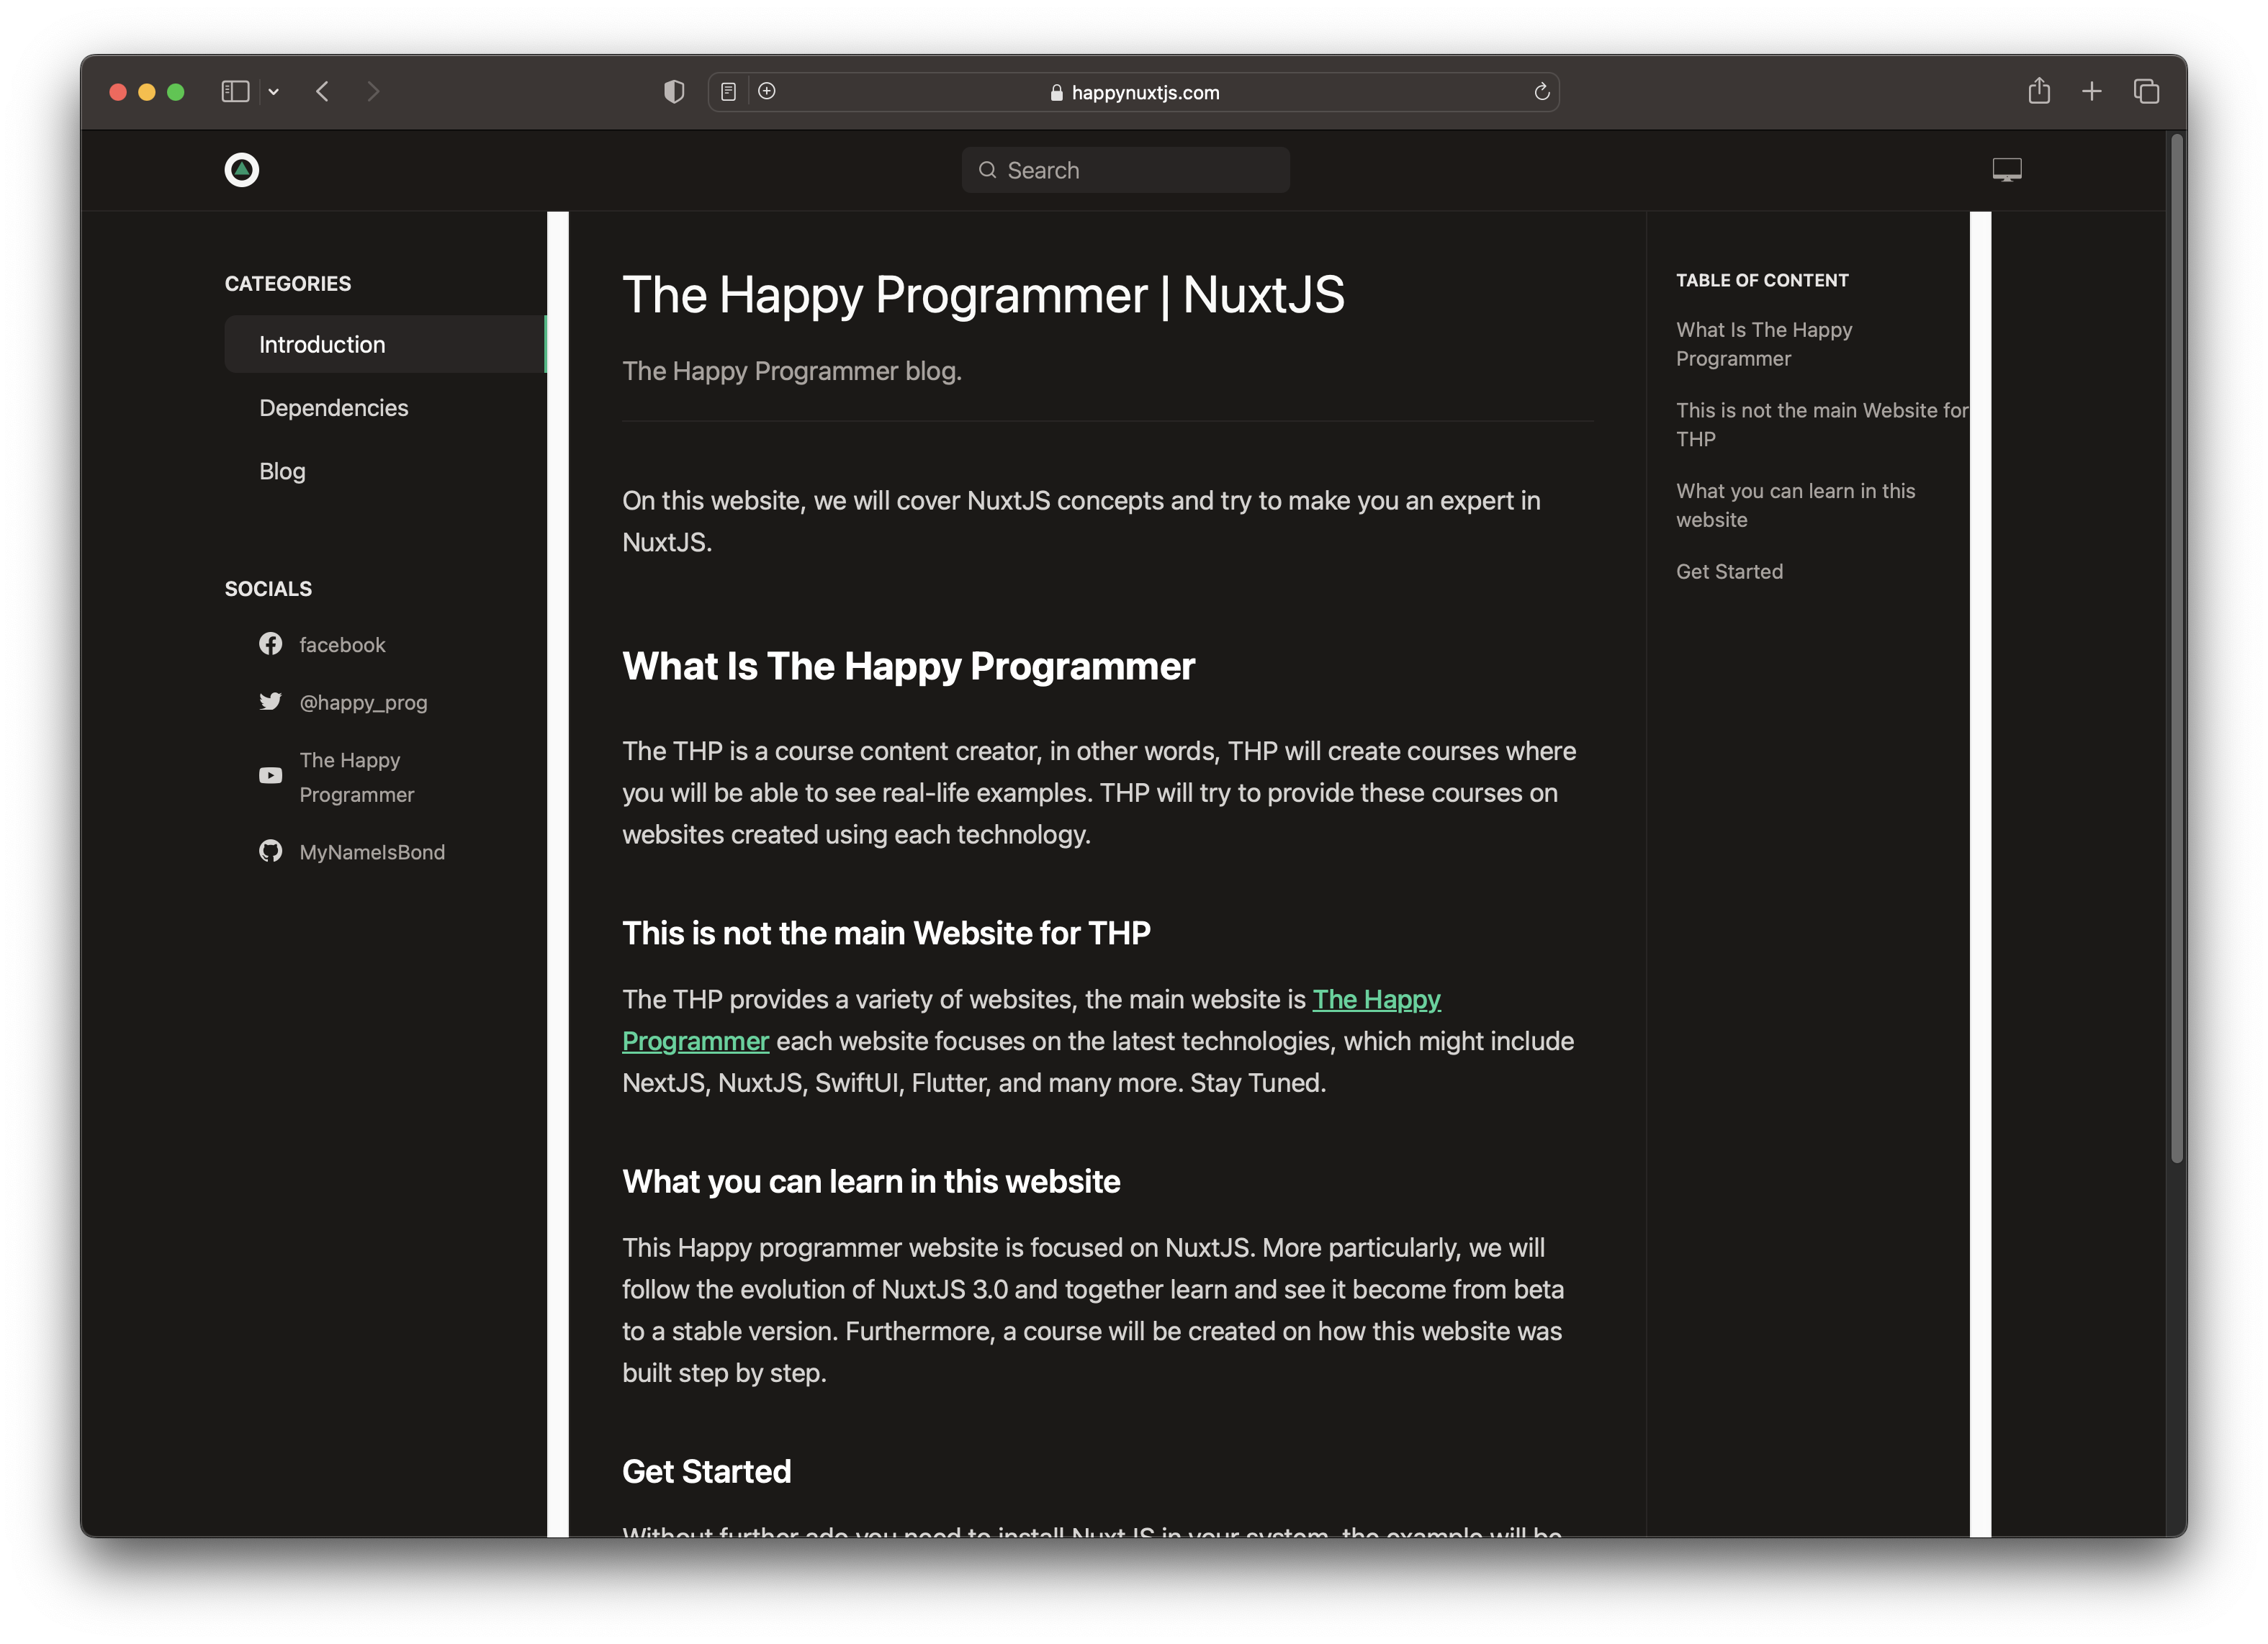Click the GitHub icon under Socials
The image size is (2268, 1644).
point(270,851)
